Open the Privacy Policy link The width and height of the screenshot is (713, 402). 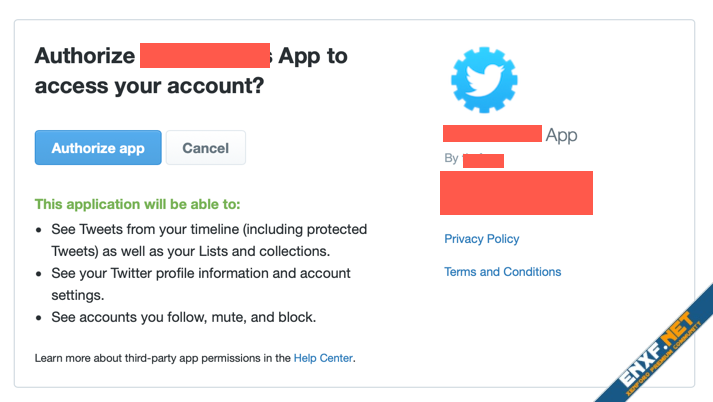click(x=482, y=239)
